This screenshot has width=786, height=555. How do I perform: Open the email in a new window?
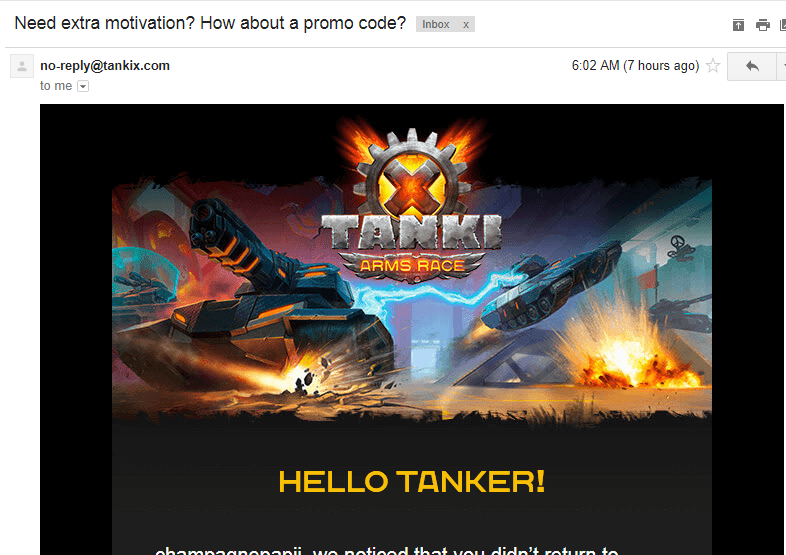click(x=782, y=25)
